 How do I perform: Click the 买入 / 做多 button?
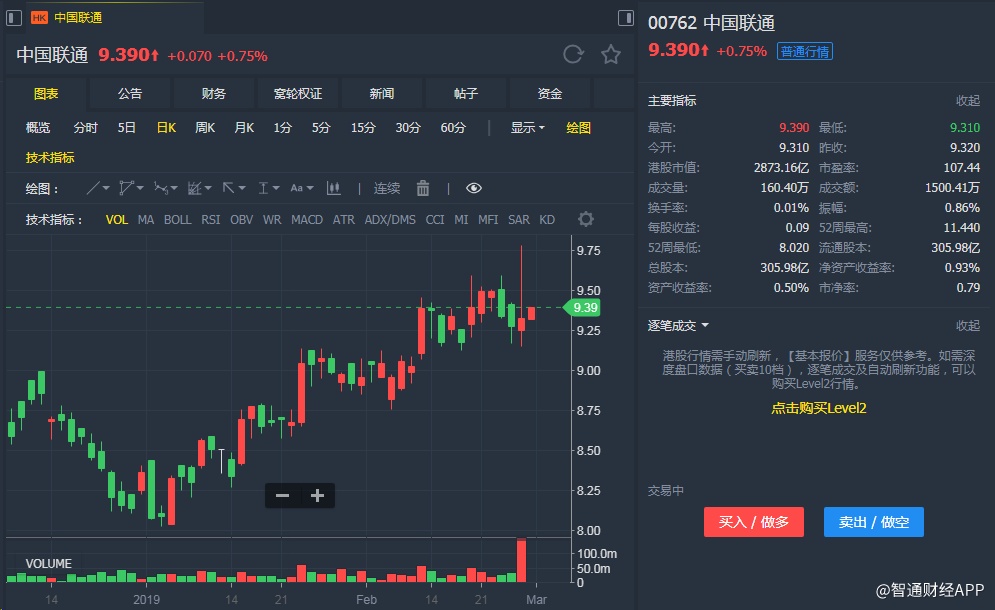click(754, 522)
